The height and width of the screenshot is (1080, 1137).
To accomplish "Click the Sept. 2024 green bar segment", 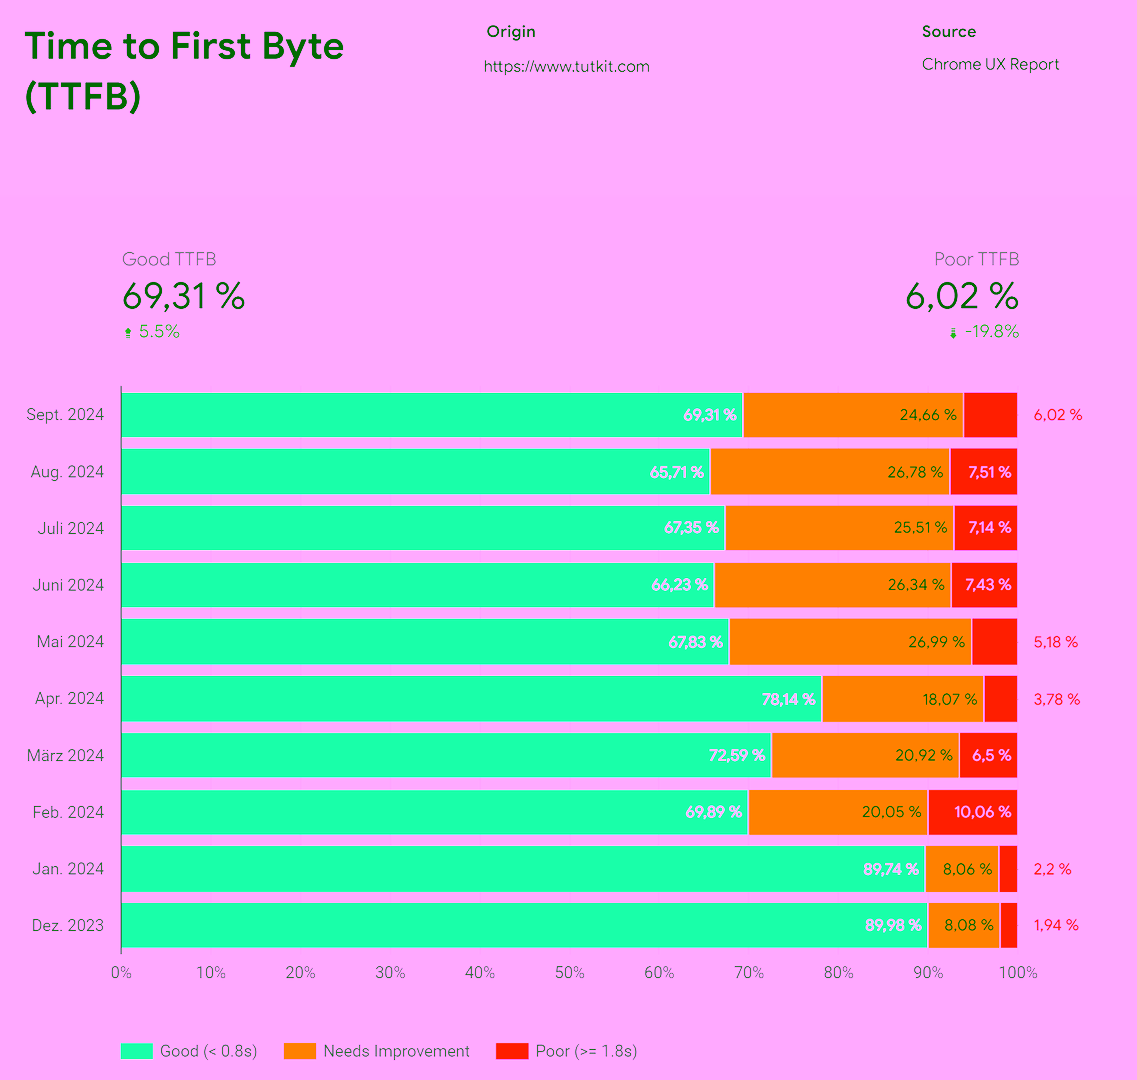I will (x=430, y=414).
